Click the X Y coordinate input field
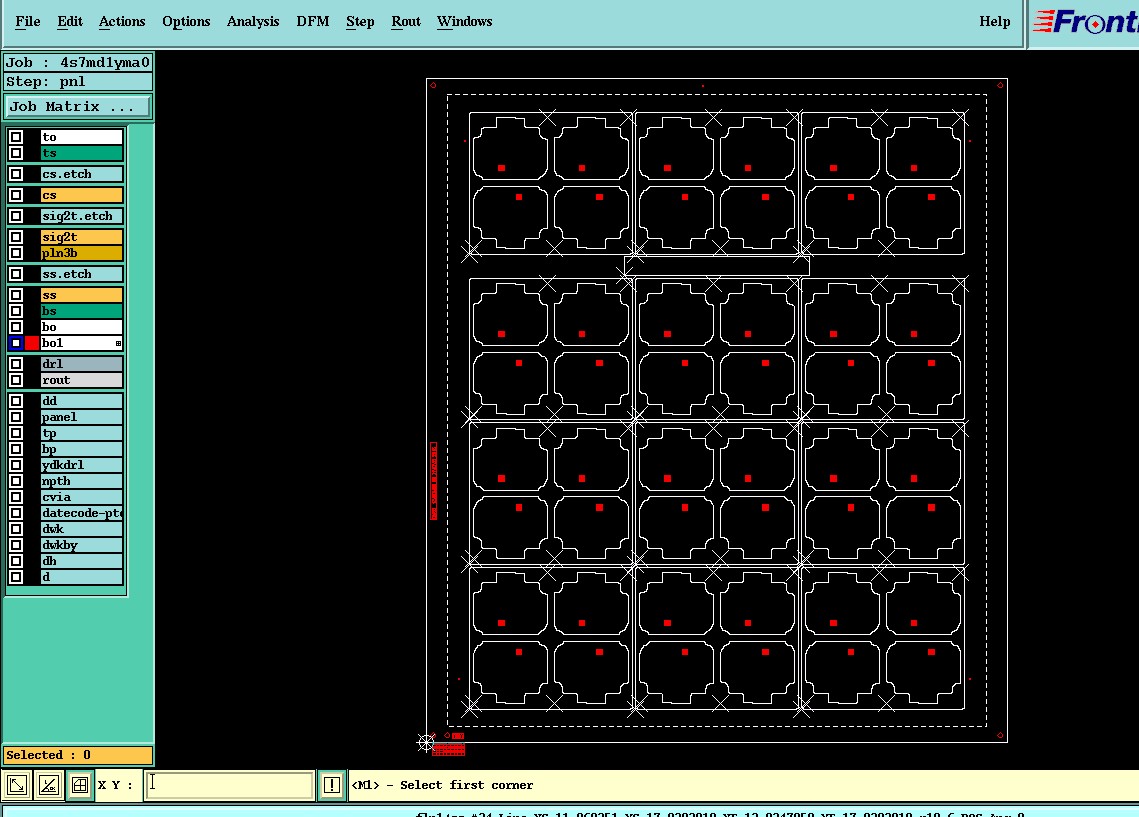This screenshot has width=1139, height=817. coord(230,785)
